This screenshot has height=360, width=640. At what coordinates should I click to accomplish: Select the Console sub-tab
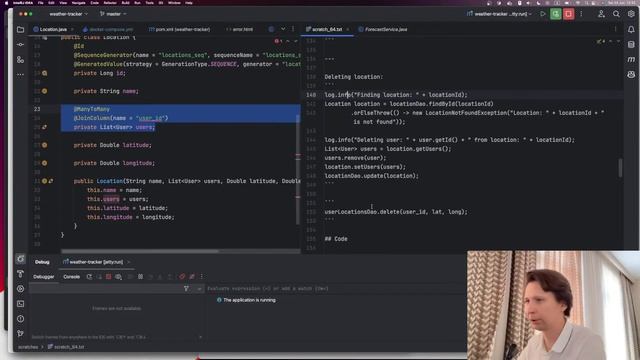point(71,277)
